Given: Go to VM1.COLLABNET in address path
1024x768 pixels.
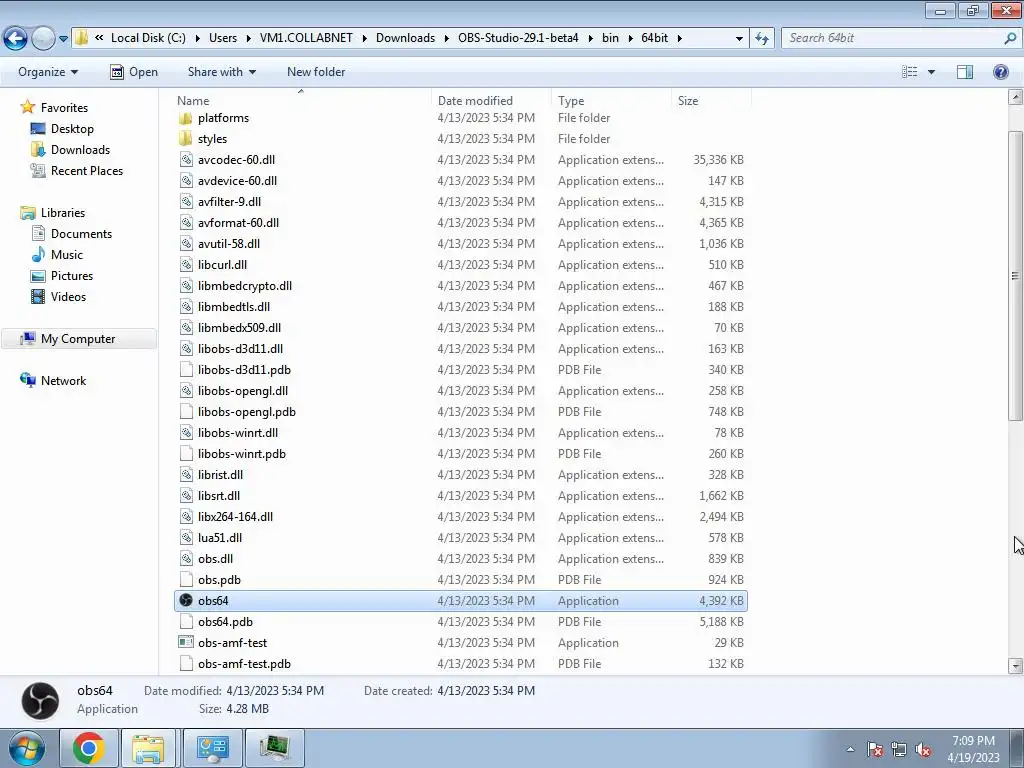Looking at the screenshot, I should pyautogui.click(x=306, y=38).
